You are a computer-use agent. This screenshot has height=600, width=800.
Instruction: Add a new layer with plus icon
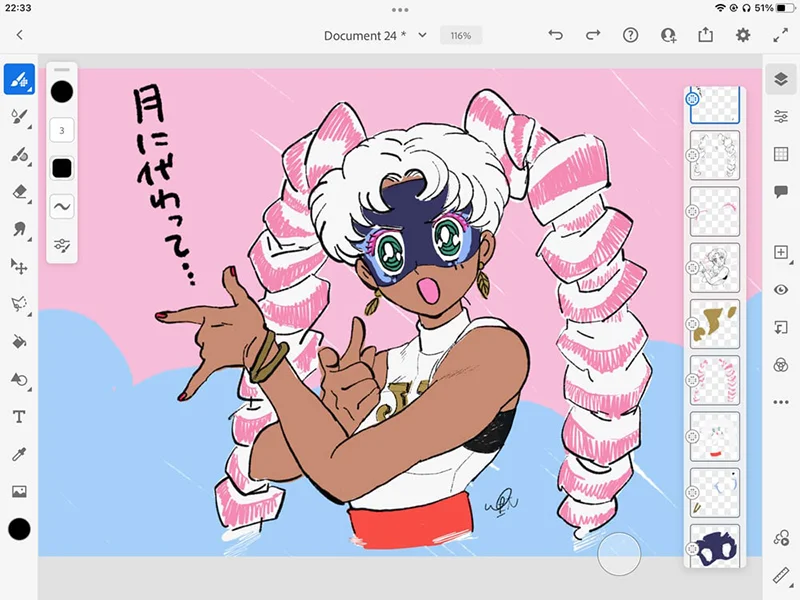pos(781,252)
